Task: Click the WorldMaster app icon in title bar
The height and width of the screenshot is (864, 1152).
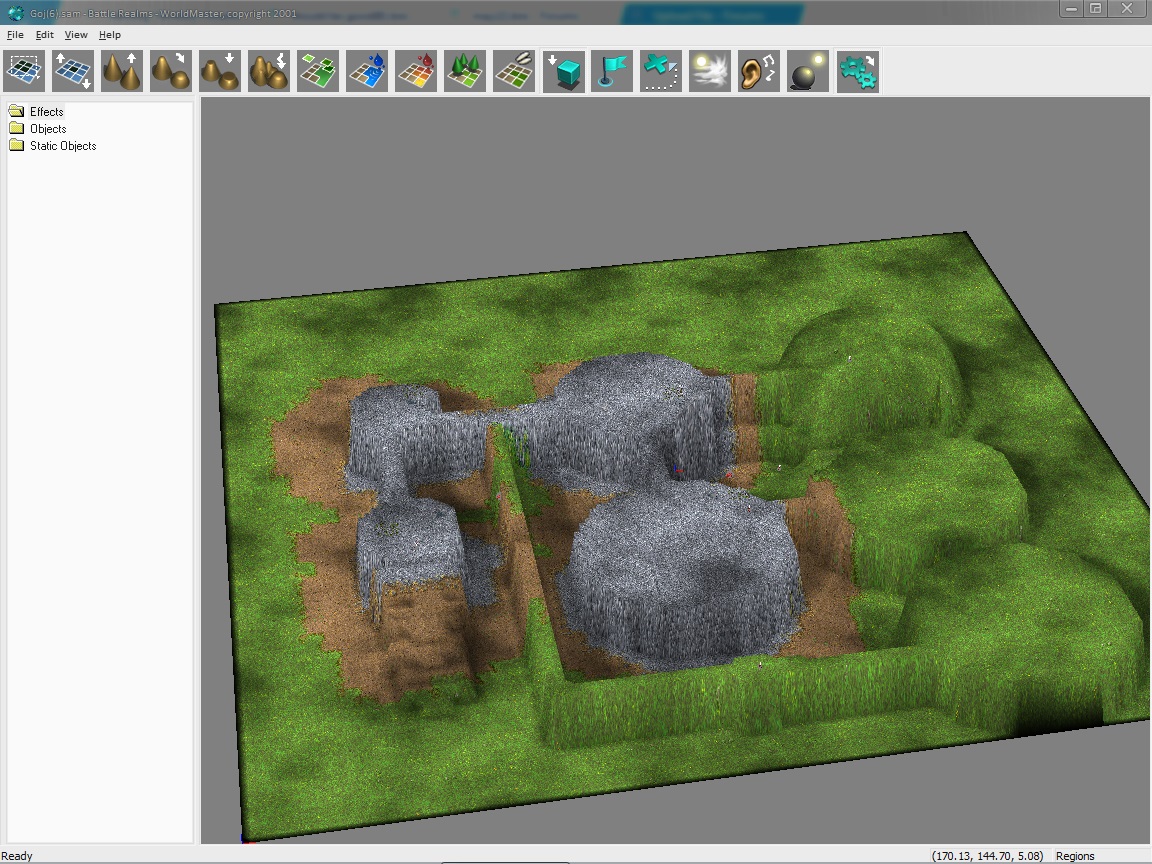Action: 15,12
